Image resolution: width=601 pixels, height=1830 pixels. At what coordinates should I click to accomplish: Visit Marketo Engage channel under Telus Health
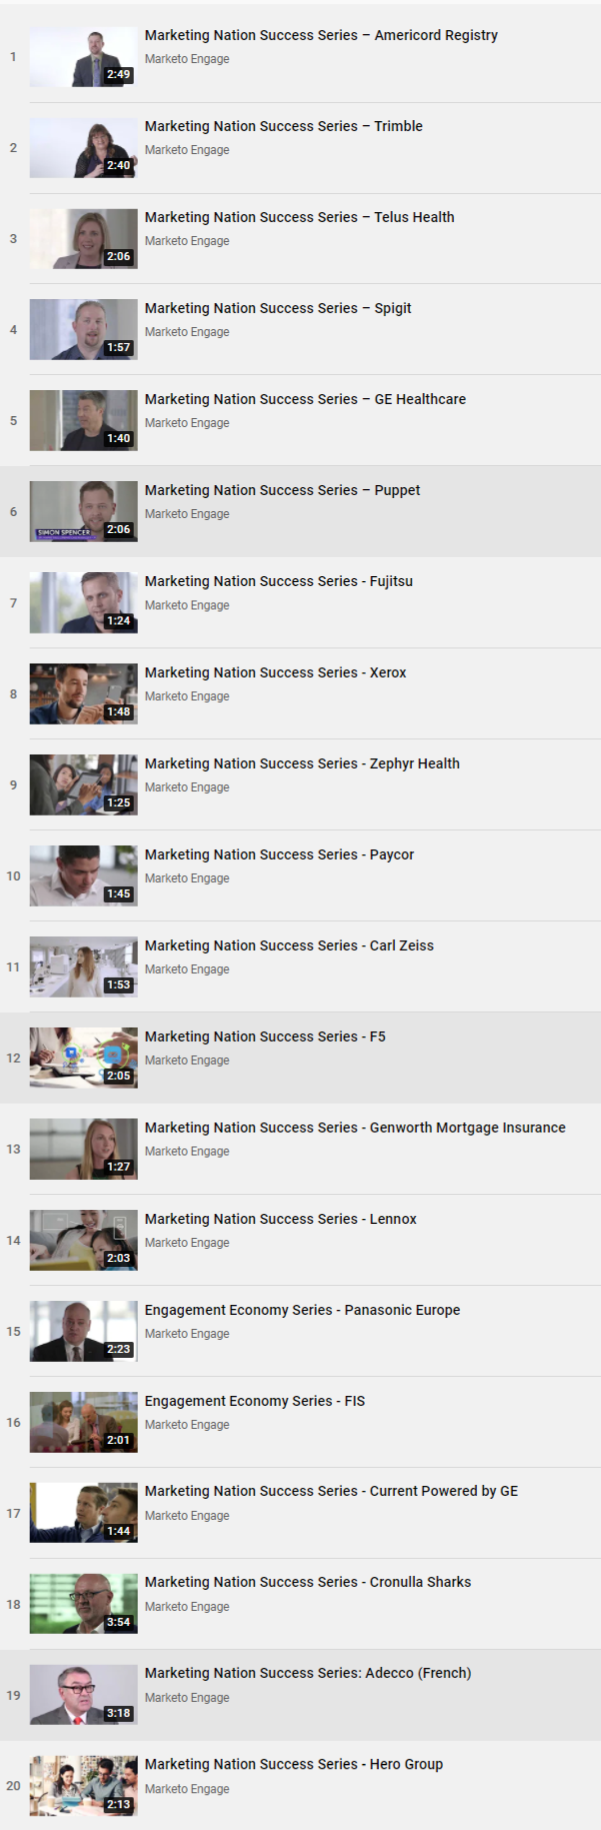click(x=187, y=241)
